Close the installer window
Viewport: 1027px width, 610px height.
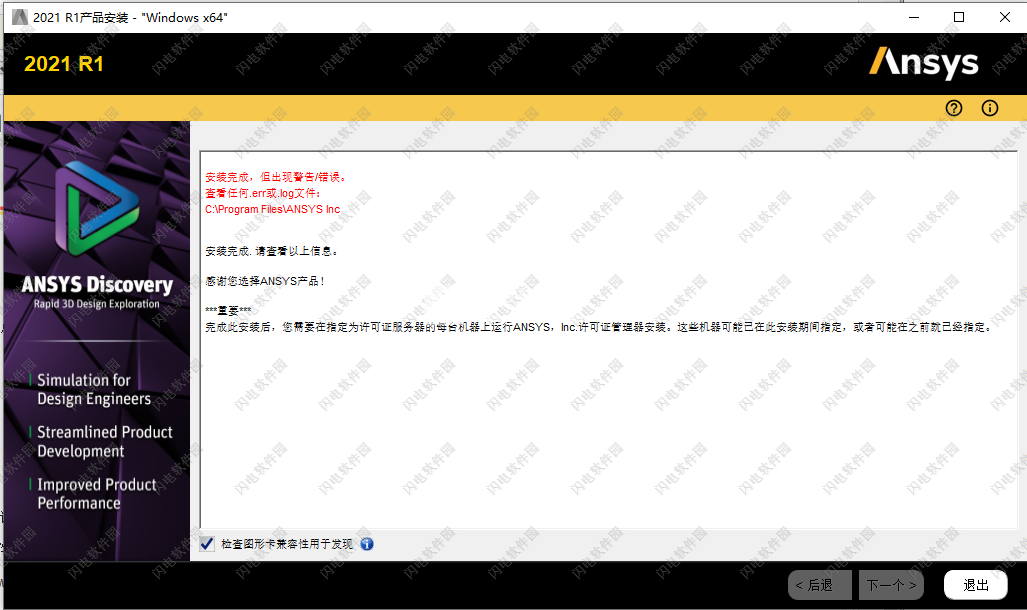point(1005,17)
